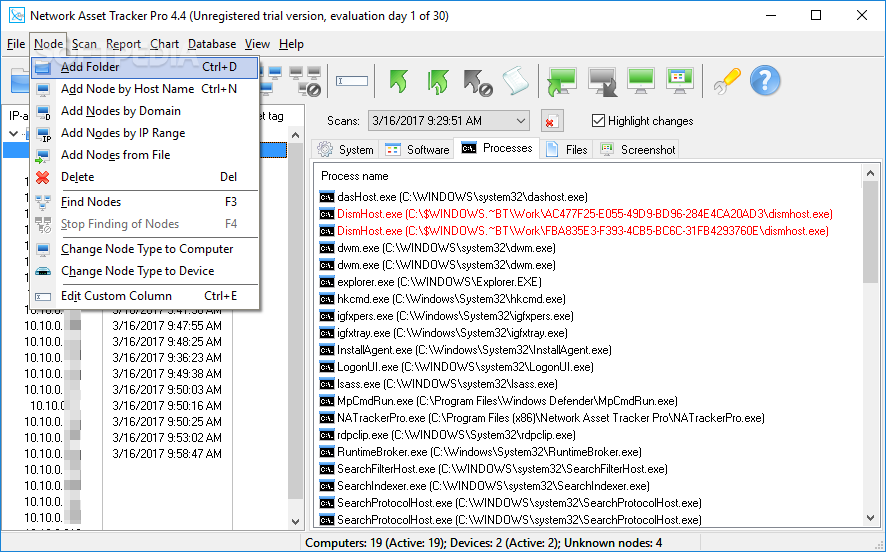Image resolution: width=886 pixels, height=552 pixels.
Task: Click the plain green screen monitor icon
Action: coord(641,80)
